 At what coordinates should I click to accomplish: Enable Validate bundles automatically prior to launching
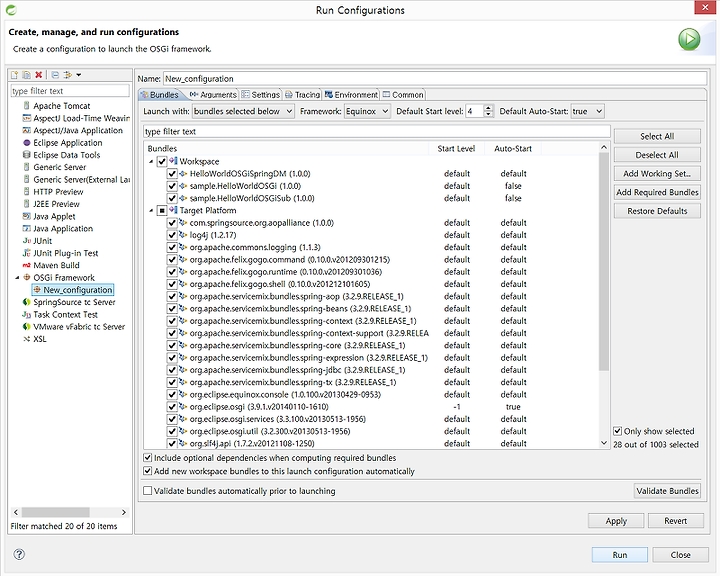point(147,491)
